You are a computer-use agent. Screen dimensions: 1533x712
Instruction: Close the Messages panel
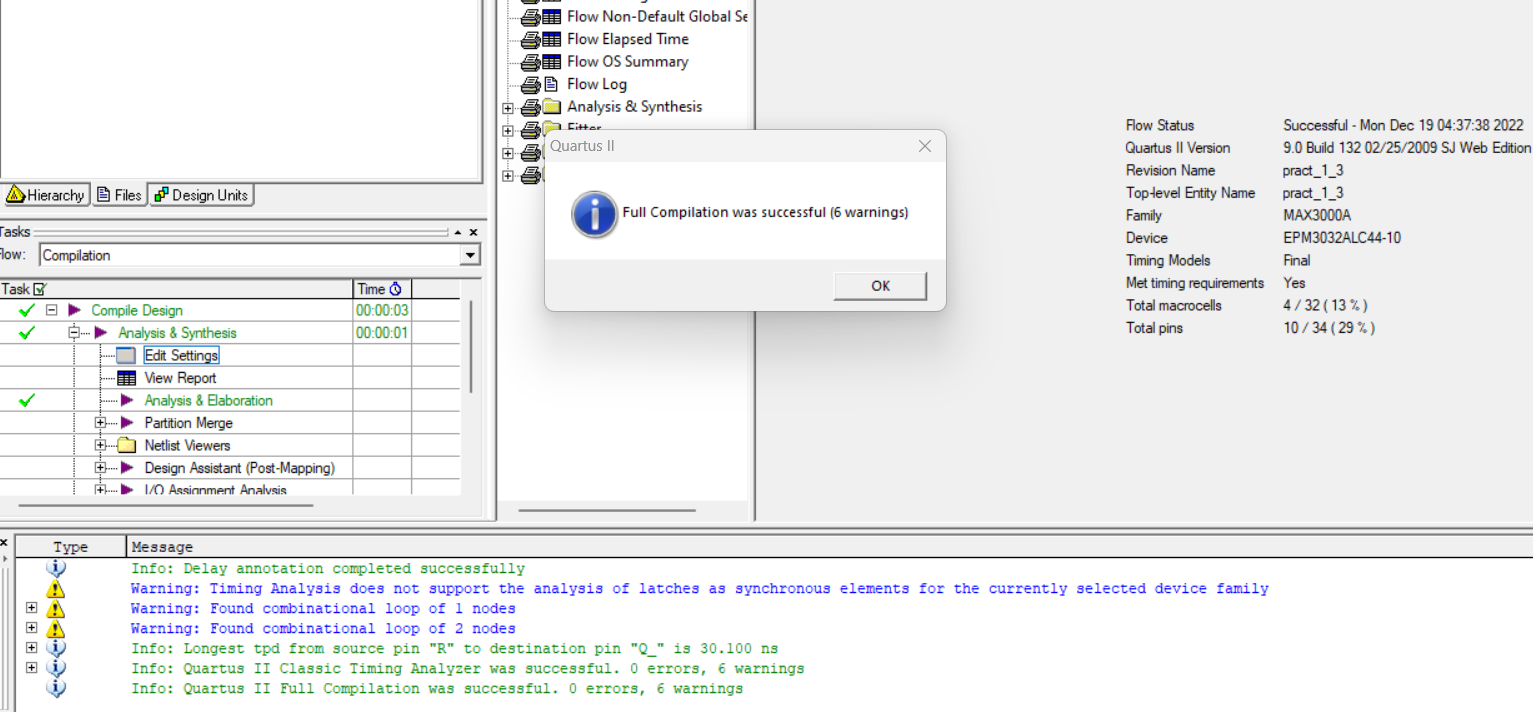tap(4, 542)
